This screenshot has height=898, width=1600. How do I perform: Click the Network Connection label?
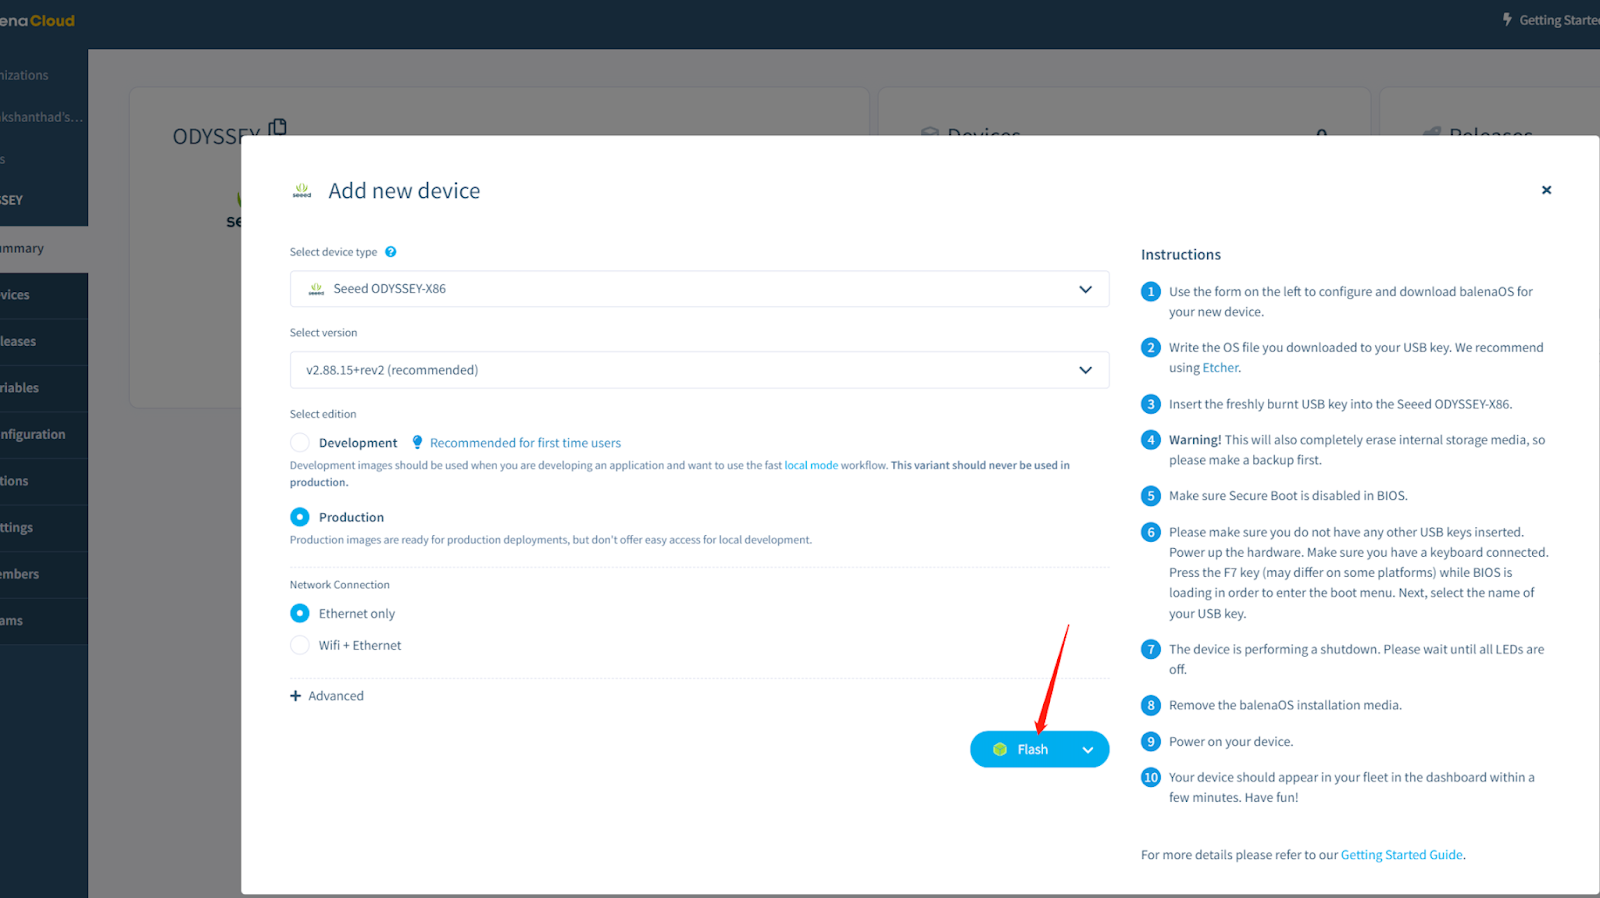coord(340,585)
